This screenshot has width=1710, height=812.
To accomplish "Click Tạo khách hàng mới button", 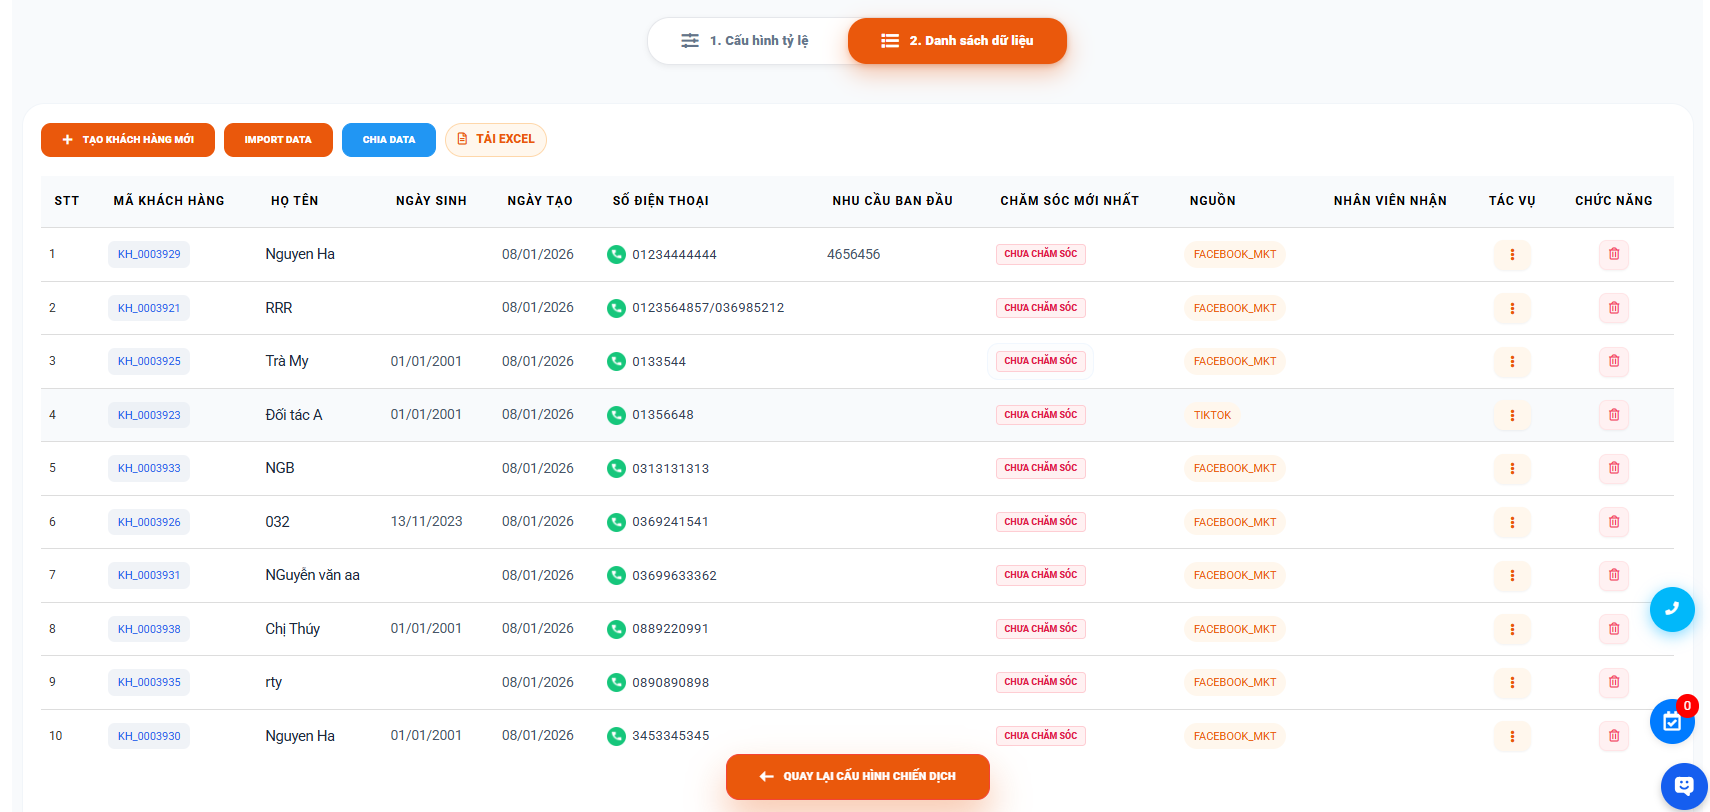I will pyautogui.click(x=128, y=140).
